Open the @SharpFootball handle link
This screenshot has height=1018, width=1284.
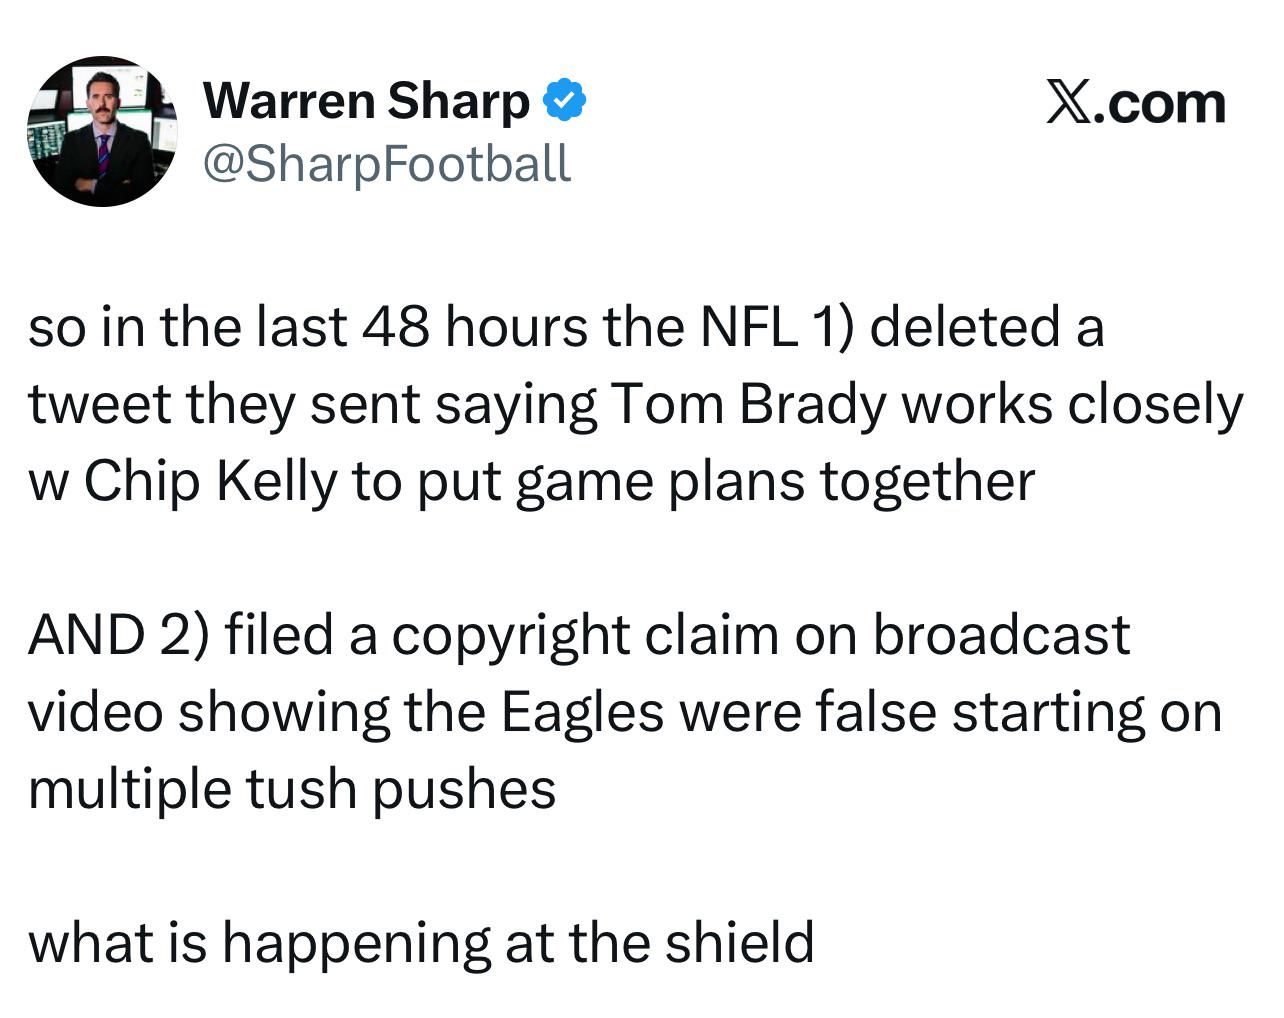click(x=387, y=163)
